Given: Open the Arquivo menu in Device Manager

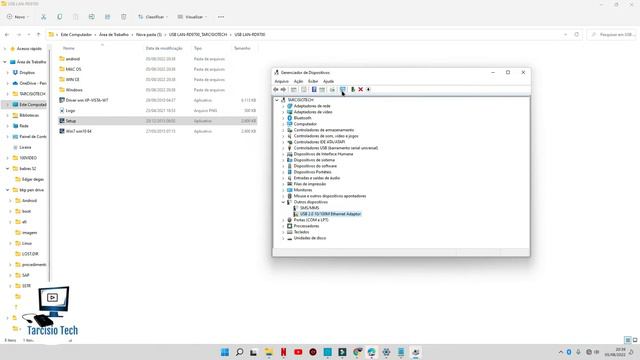Looking at the screenshot, I should 282,81.
